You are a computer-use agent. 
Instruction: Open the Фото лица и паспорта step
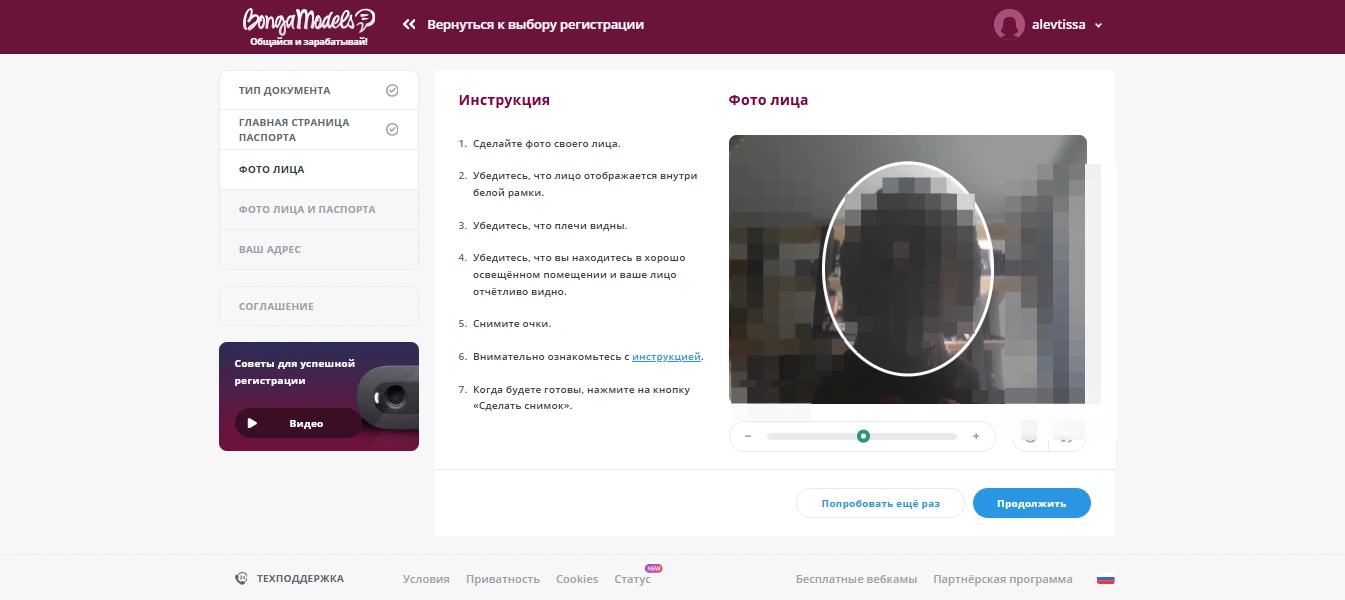(307, 210)
